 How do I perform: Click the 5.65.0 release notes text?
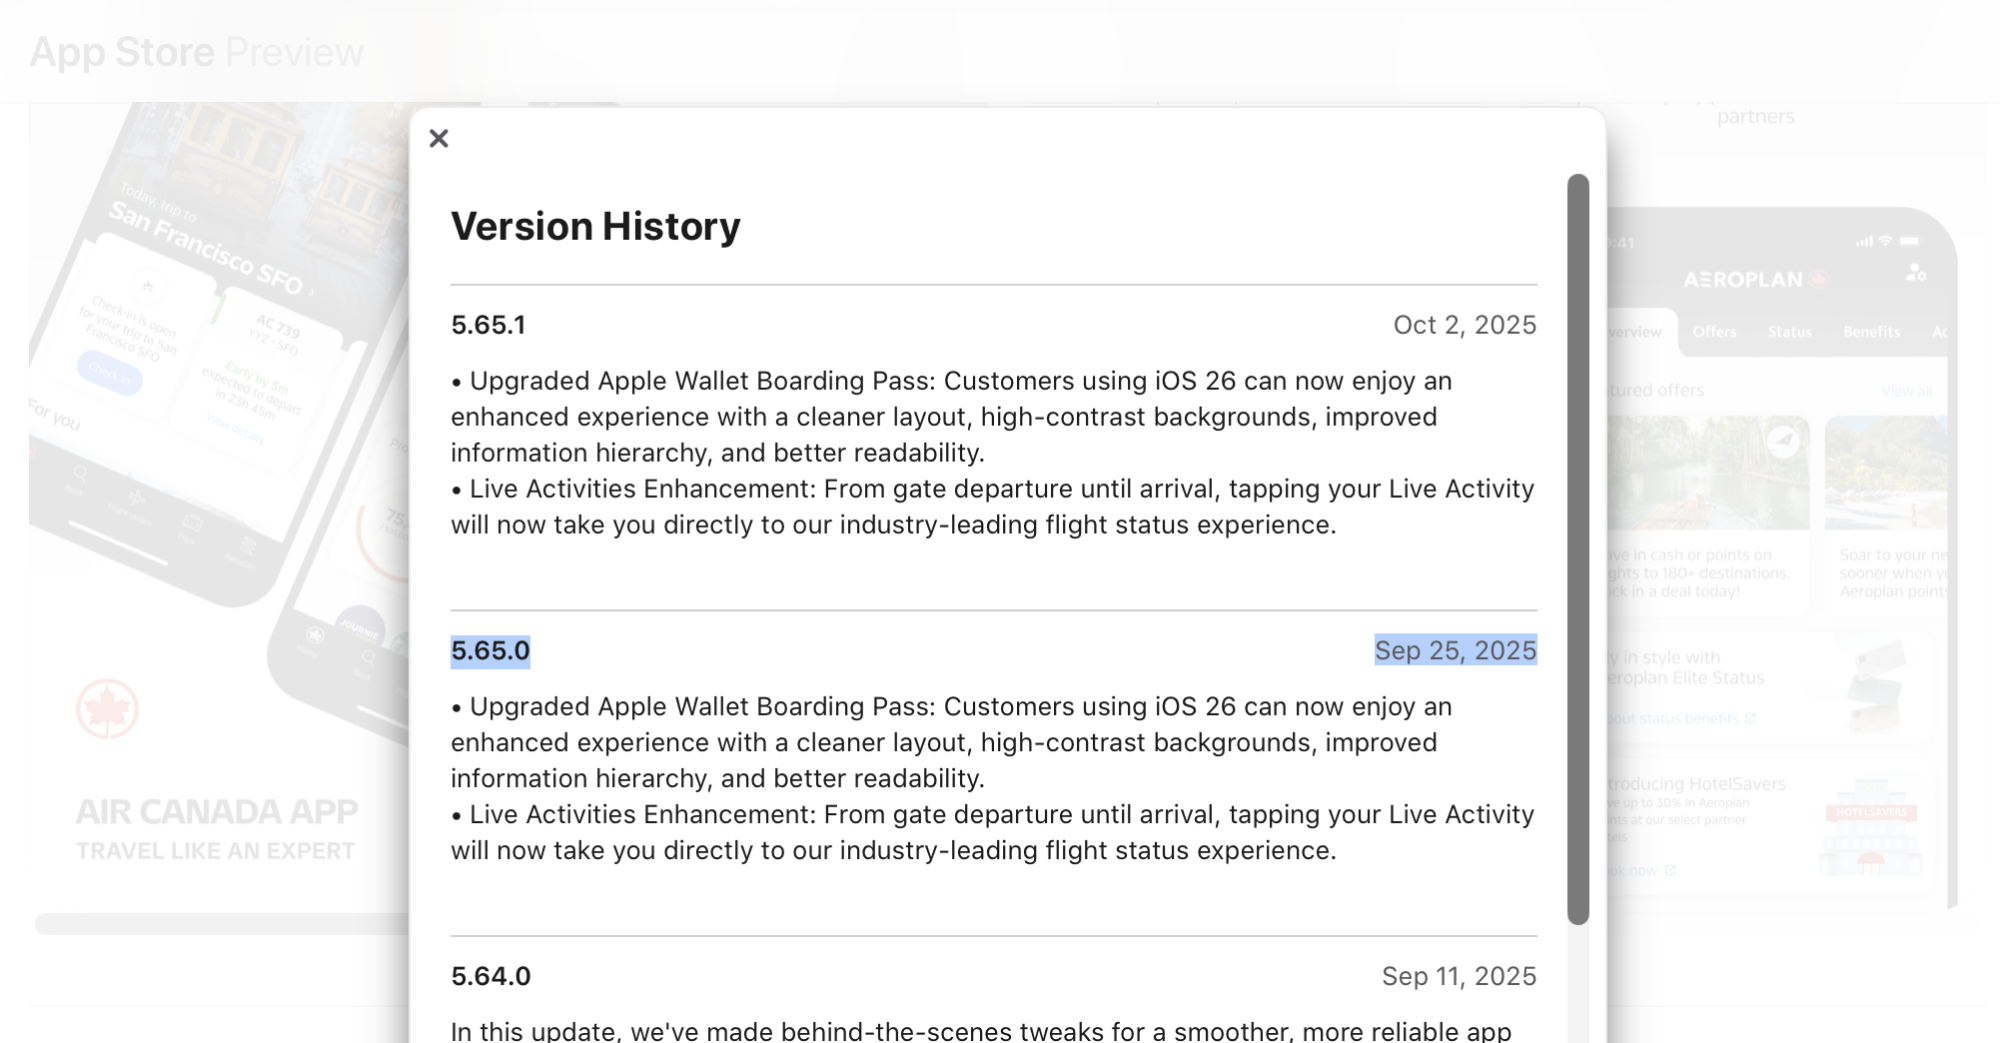tap(993, 778)
